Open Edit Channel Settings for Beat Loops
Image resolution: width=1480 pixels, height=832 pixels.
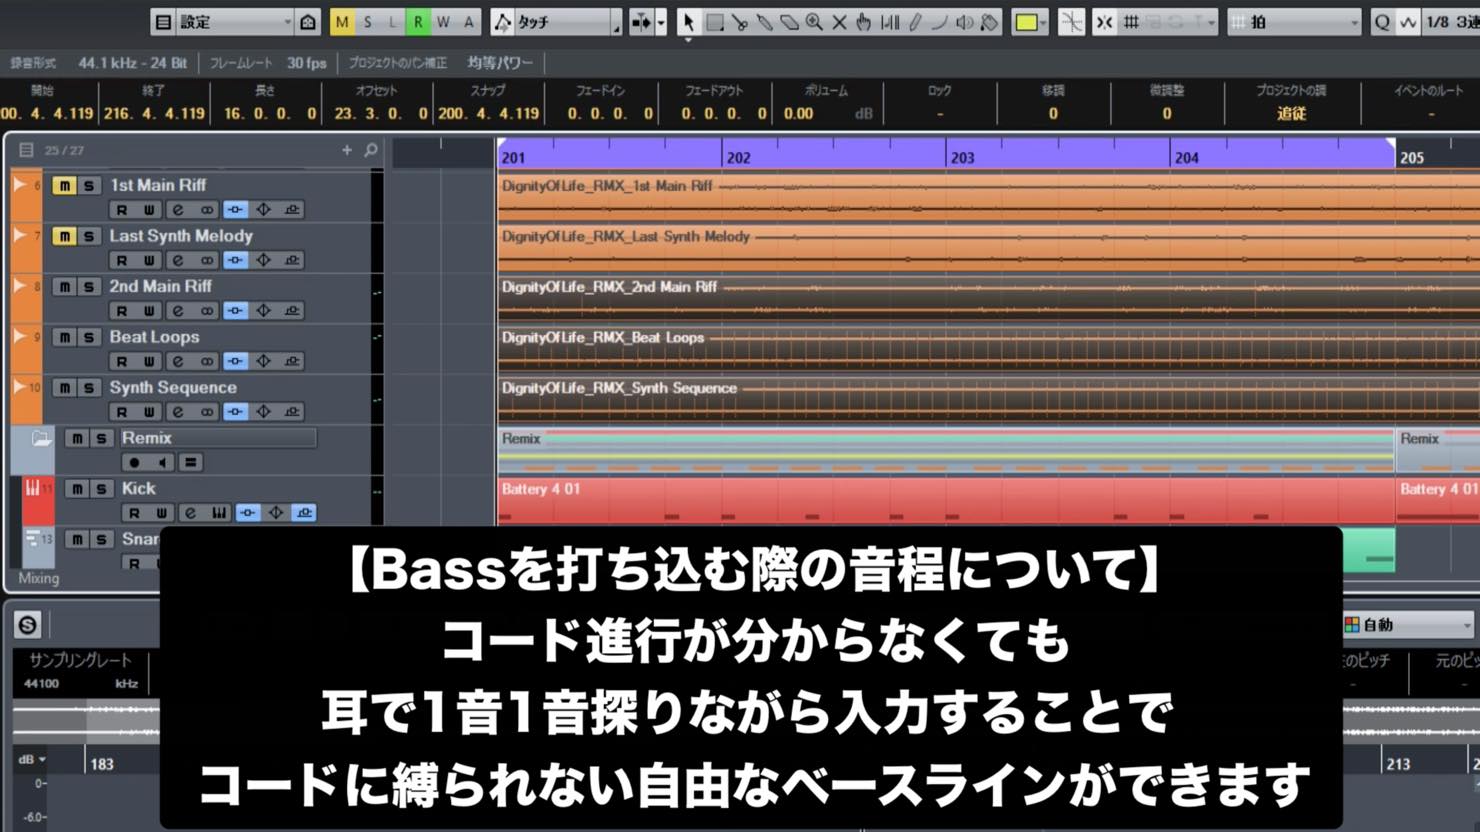click(x=178, y=361)
